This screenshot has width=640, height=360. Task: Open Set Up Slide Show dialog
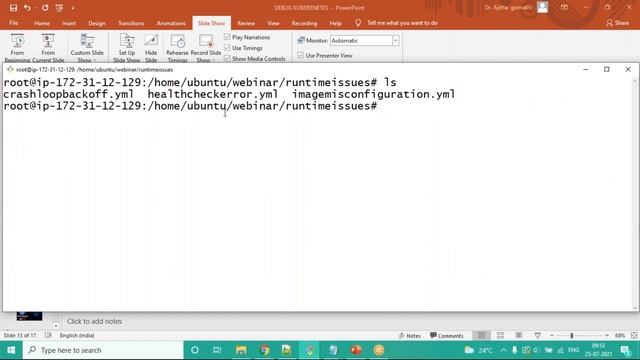pyautogui.click(x=127, y=48)
